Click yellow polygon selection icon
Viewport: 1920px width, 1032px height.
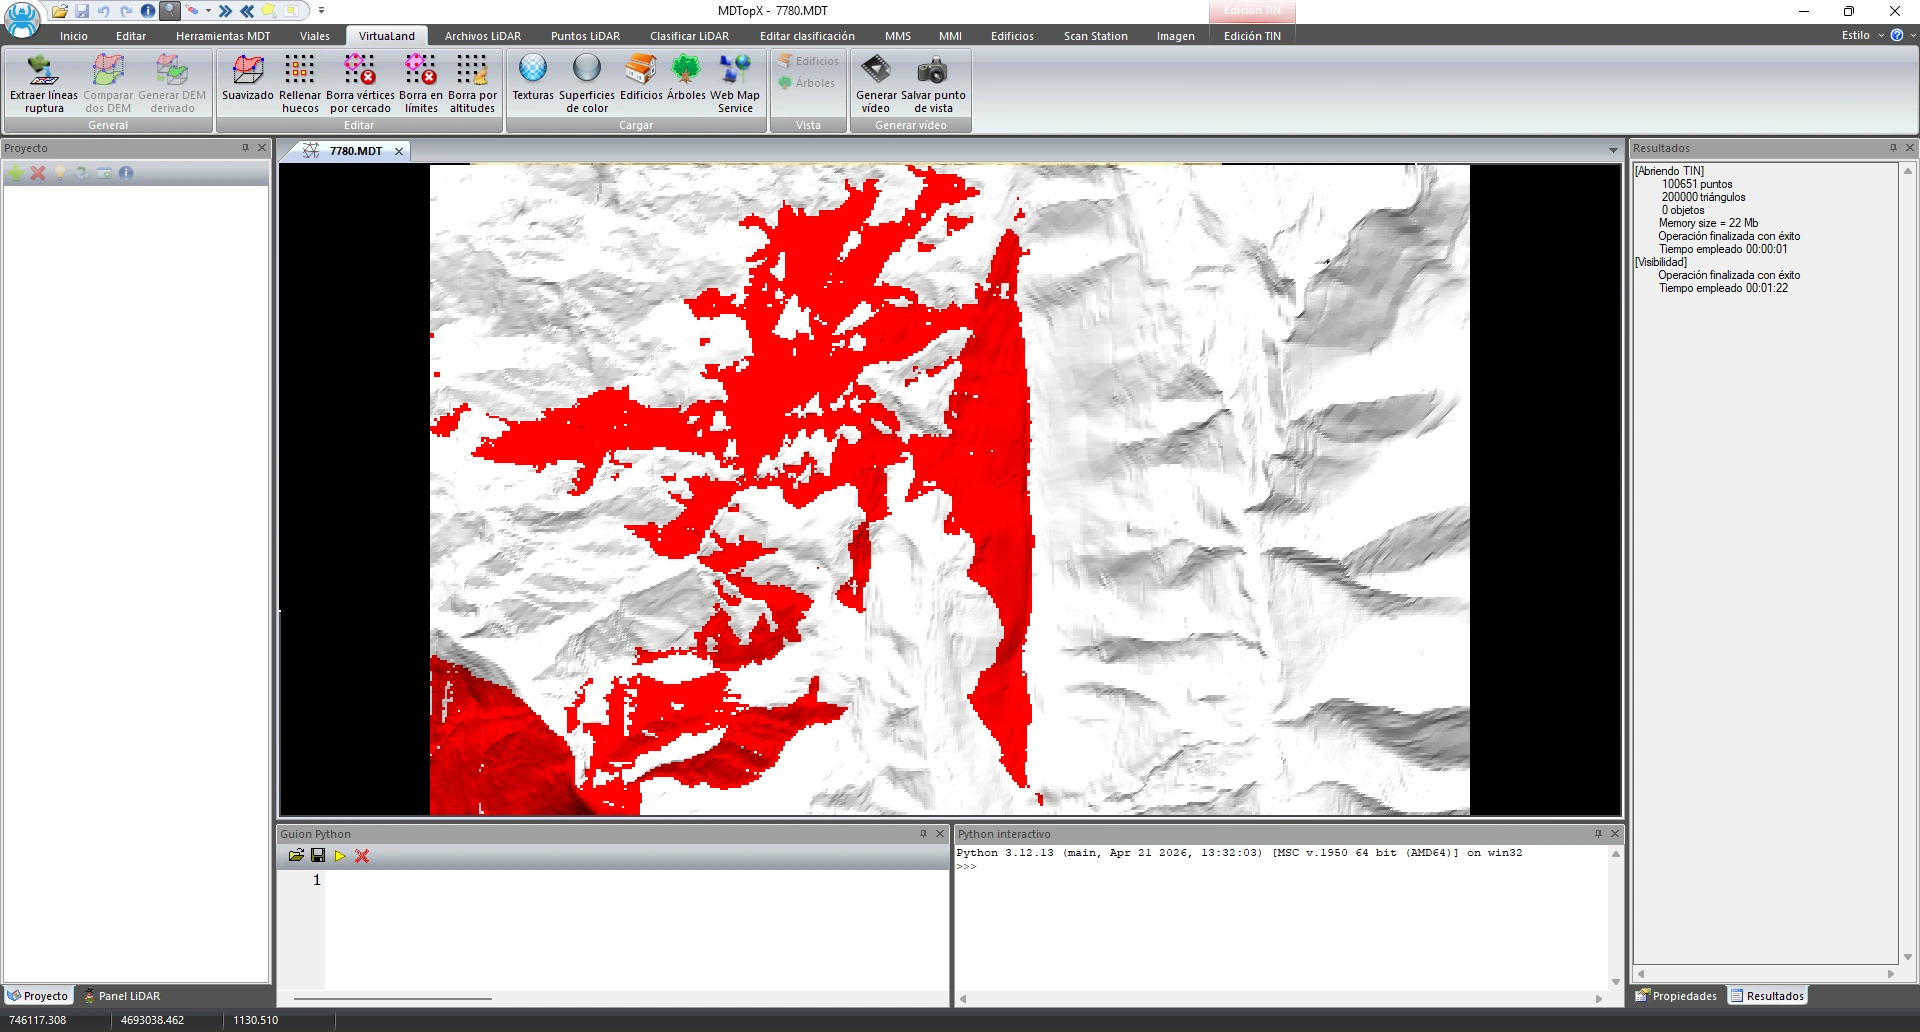click(x=269, y=11)
